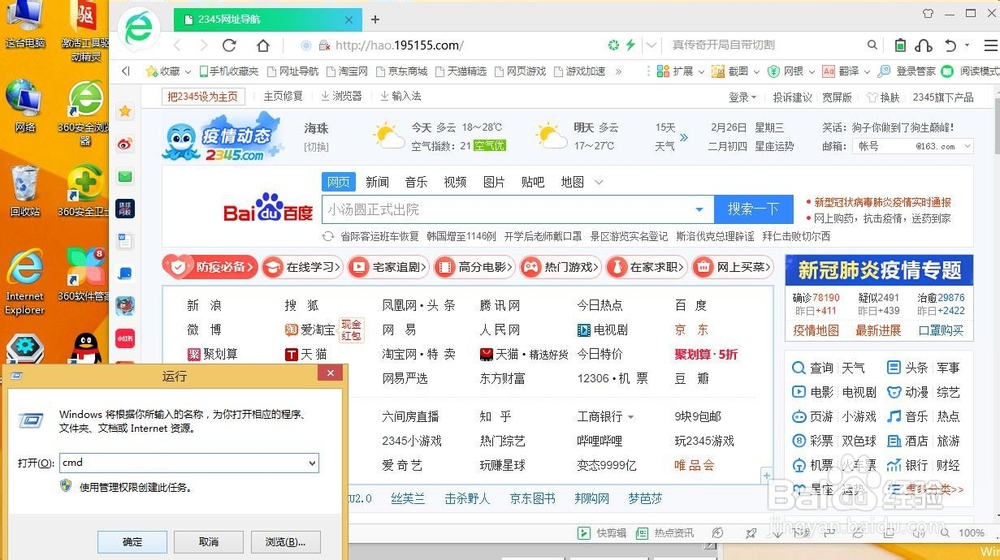This screenshot has height=560, width=1000.
Task: Close the 2345网址导航 tab
Action: click(349, 20)
